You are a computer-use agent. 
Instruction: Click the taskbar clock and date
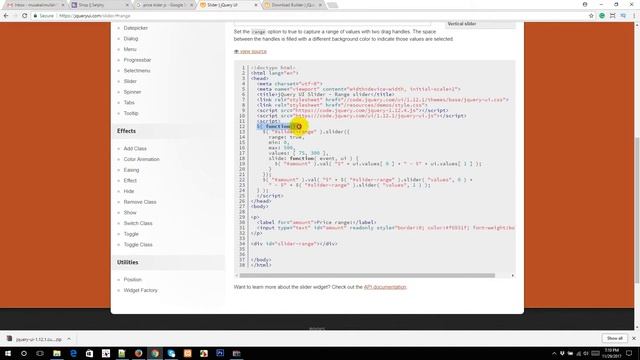[612, 353]
